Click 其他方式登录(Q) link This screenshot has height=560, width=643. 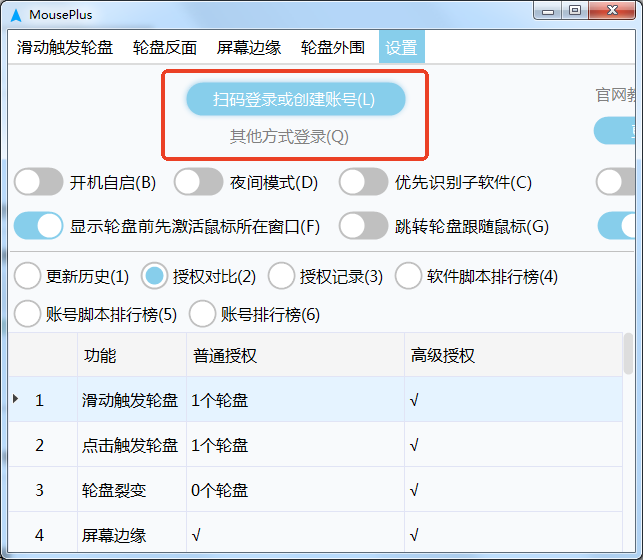(x=289, y=137)
